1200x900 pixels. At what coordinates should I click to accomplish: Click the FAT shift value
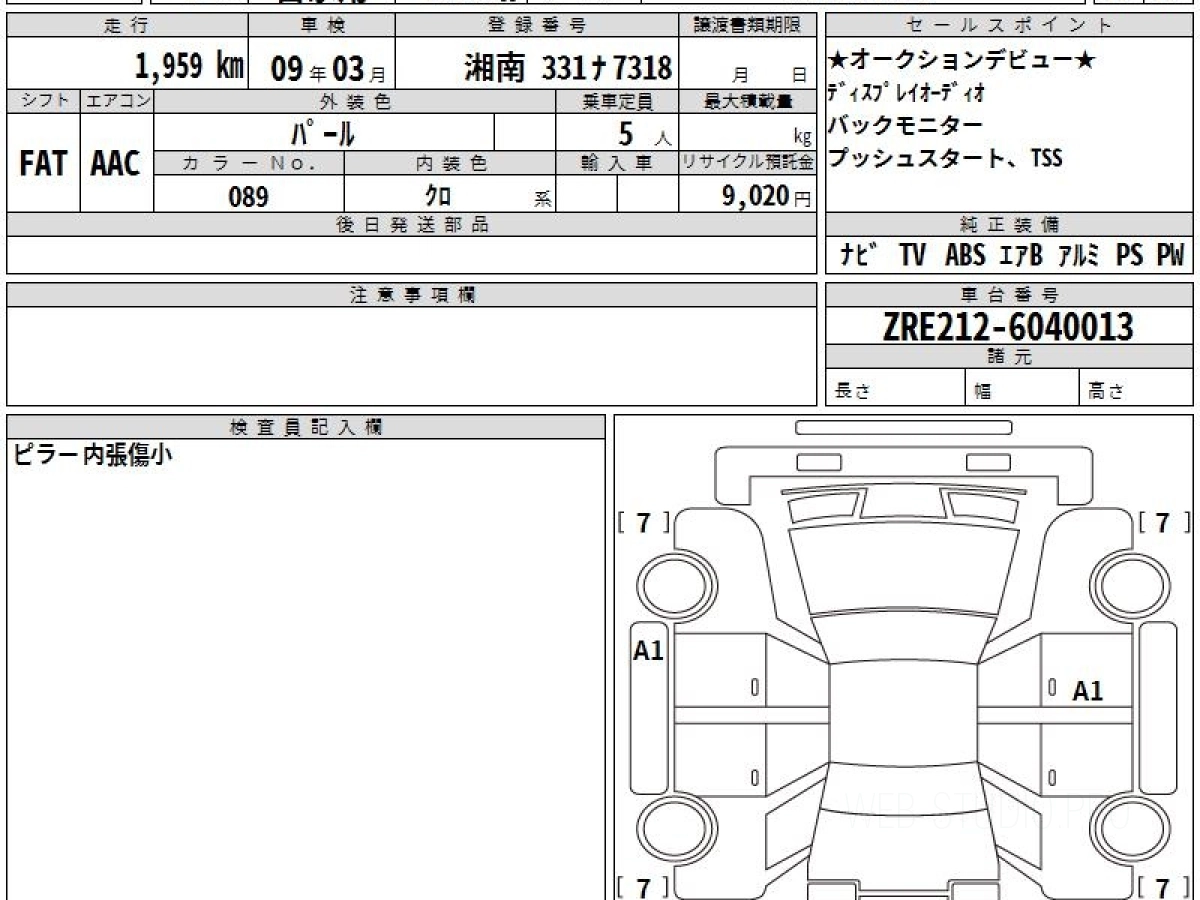(43, 165)
